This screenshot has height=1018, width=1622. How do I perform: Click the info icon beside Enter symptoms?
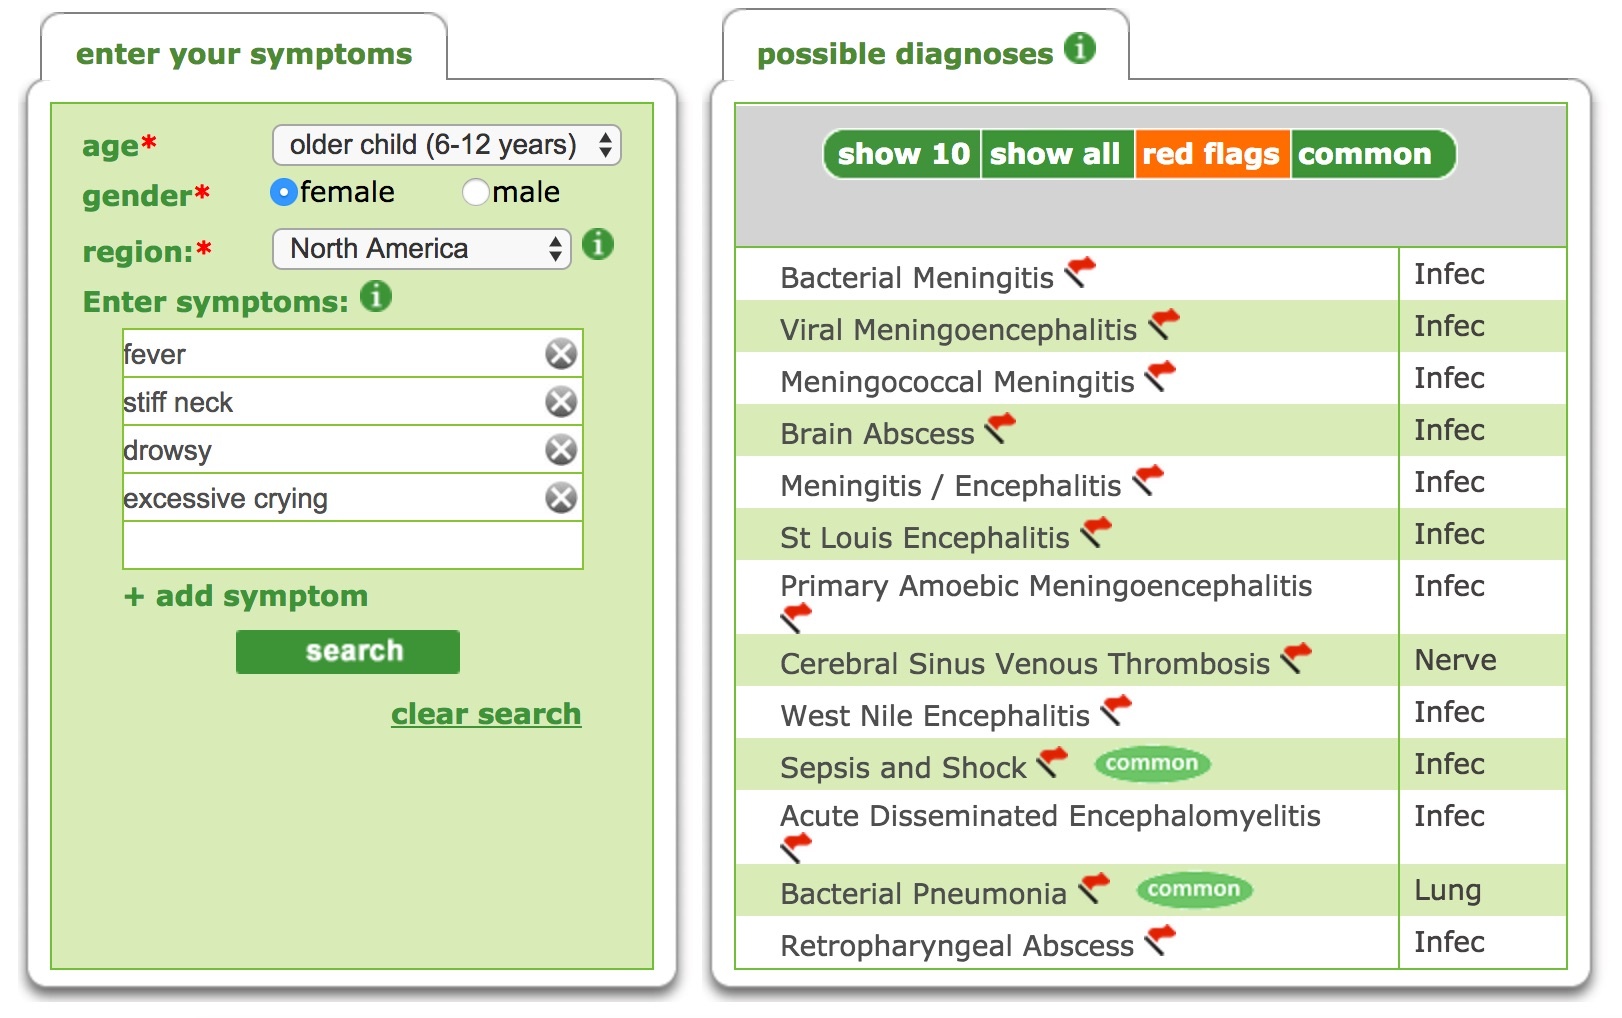(x=376, y=297)
